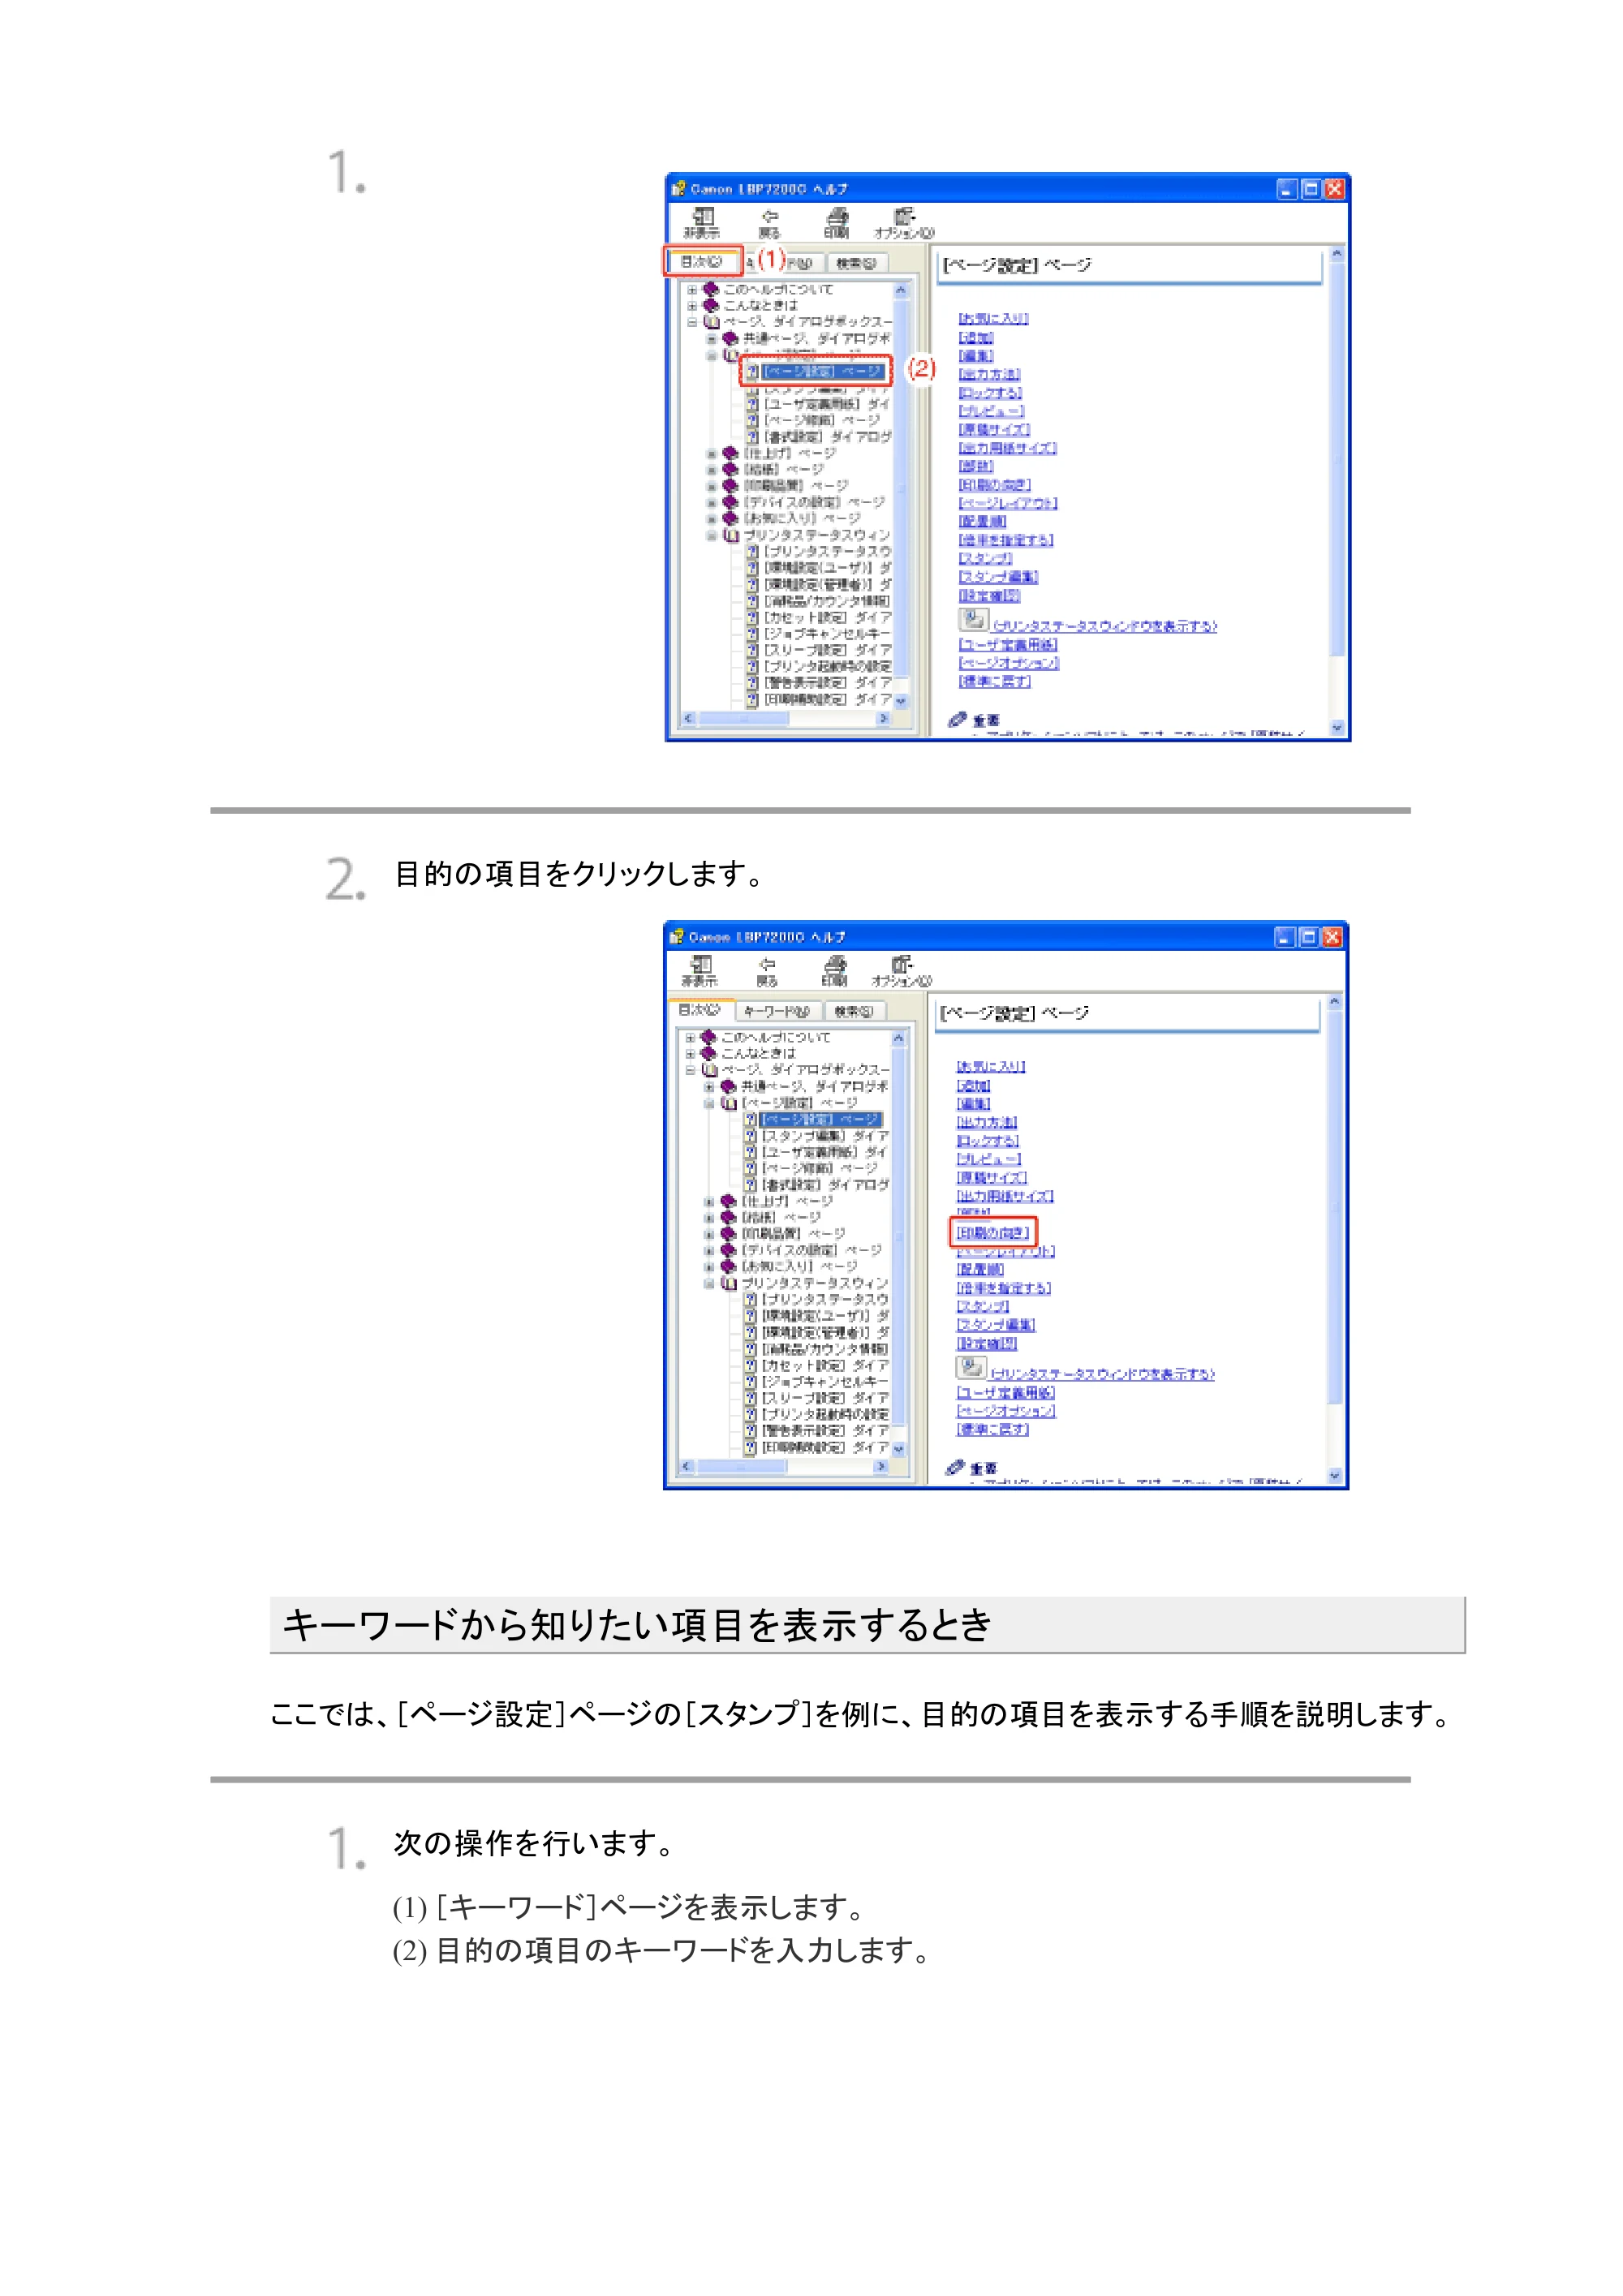Viewport: 1623px width, 2296px height.
Task: Click the 戻る (Back) arrow icon in upper help window
Action: click(769, 217)
